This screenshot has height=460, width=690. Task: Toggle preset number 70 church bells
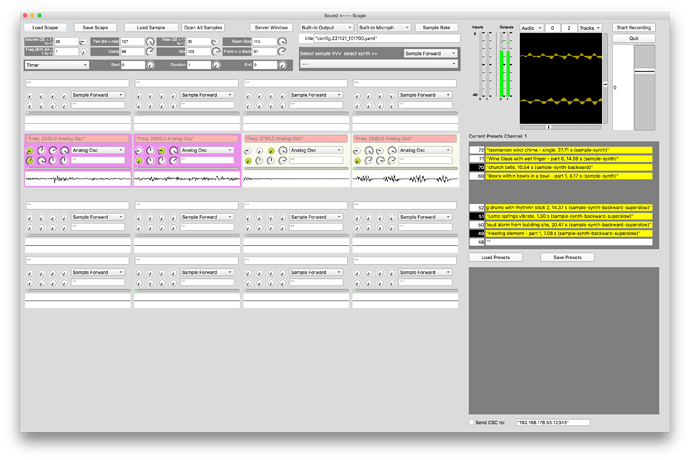click(x=477, y=167)
